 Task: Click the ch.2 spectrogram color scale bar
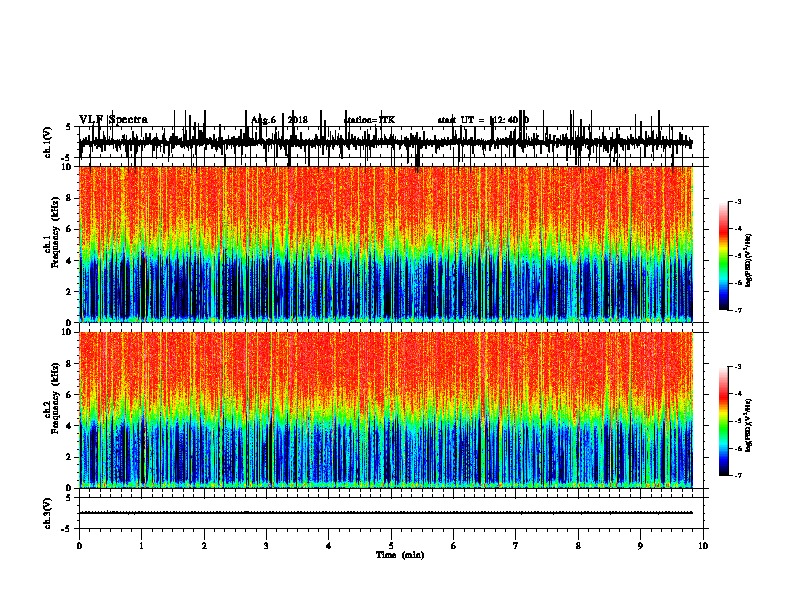723,421
